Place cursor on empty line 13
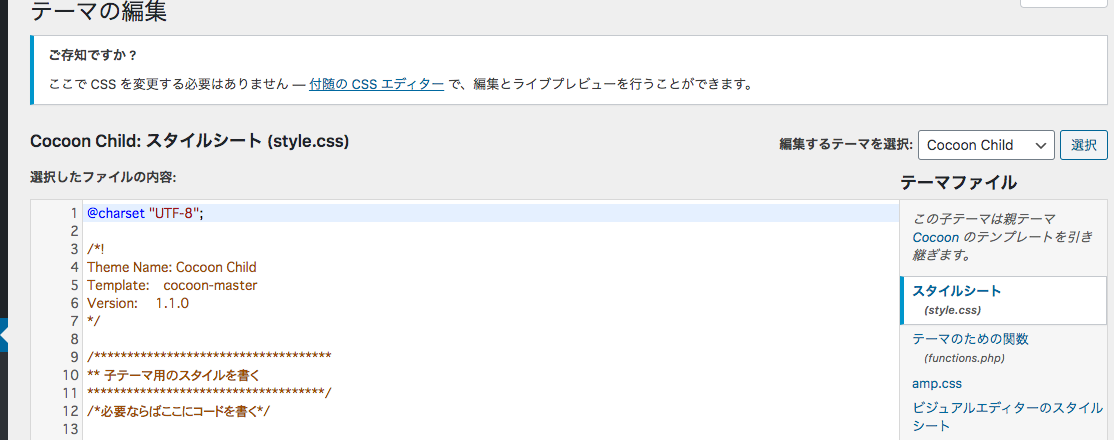Viewport: 1114px width, 440px height. coord(490,429)
